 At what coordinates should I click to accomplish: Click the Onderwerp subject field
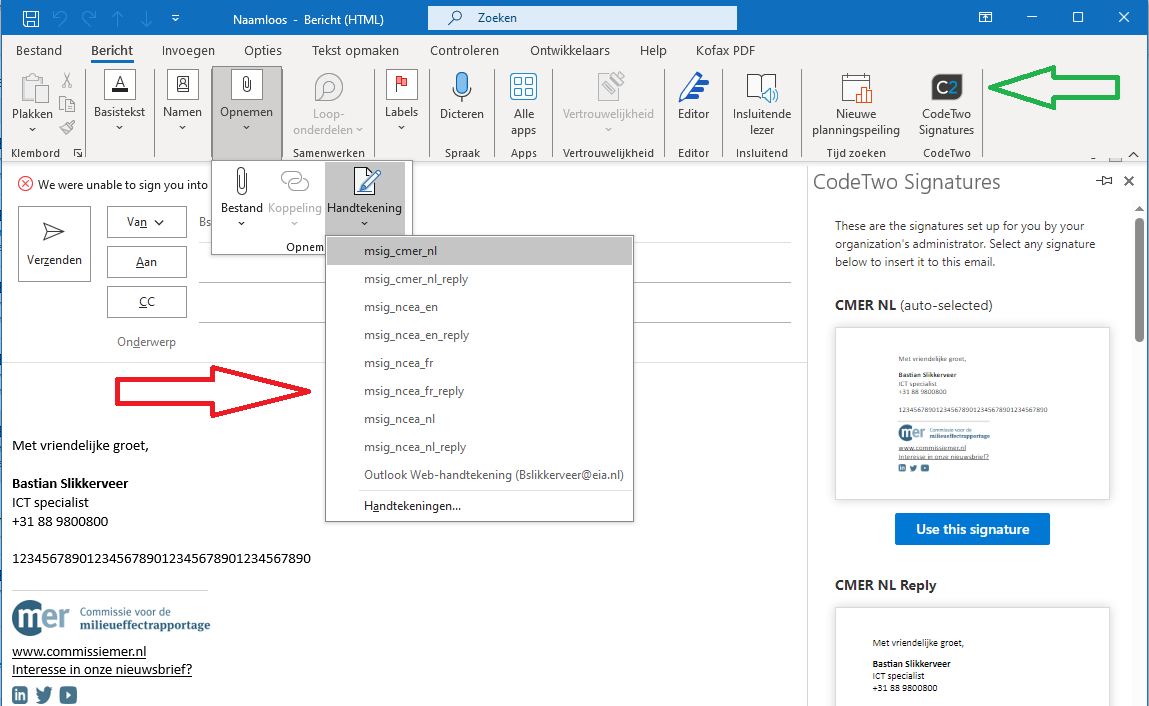click(x=495, y=342)
